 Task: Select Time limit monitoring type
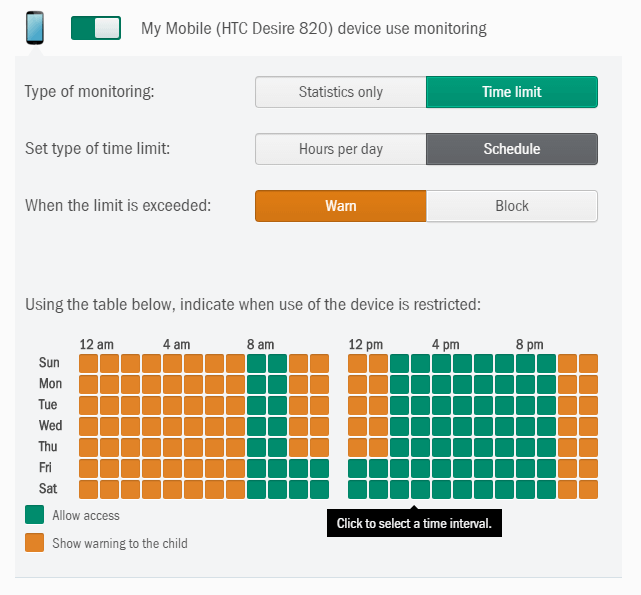pyautogui.click(x=511, y=92)
